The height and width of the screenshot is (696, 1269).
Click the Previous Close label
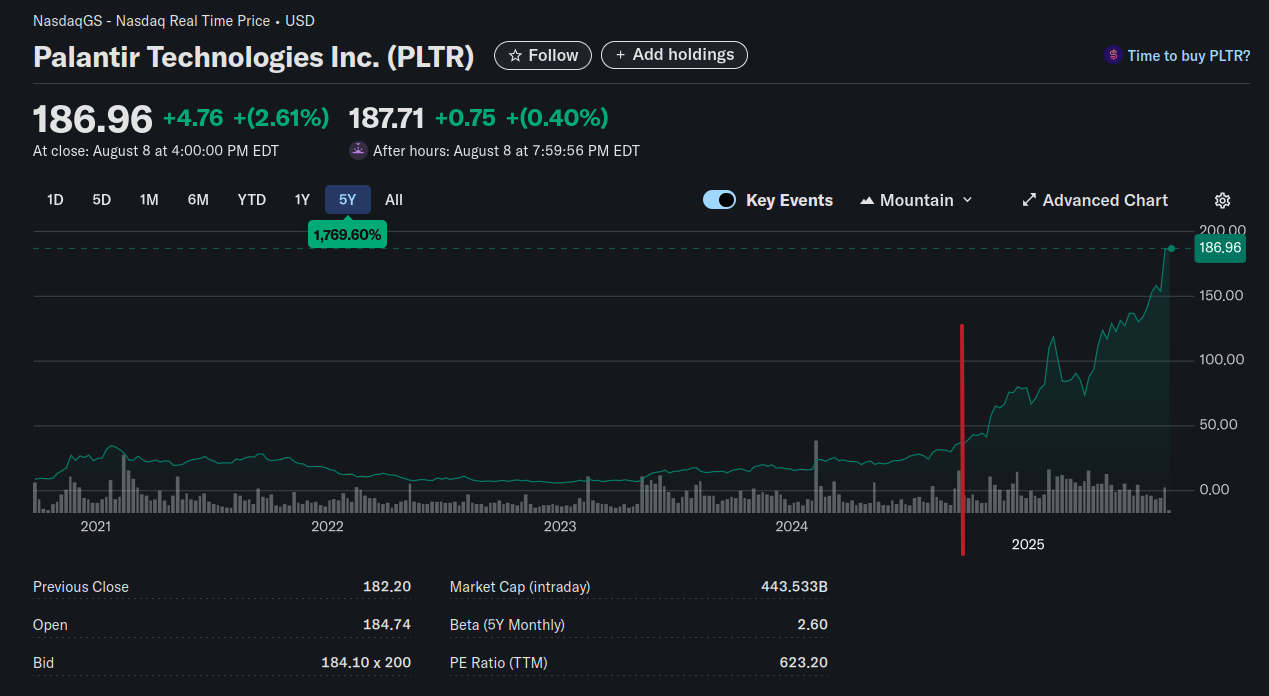[x=81, y=587]
